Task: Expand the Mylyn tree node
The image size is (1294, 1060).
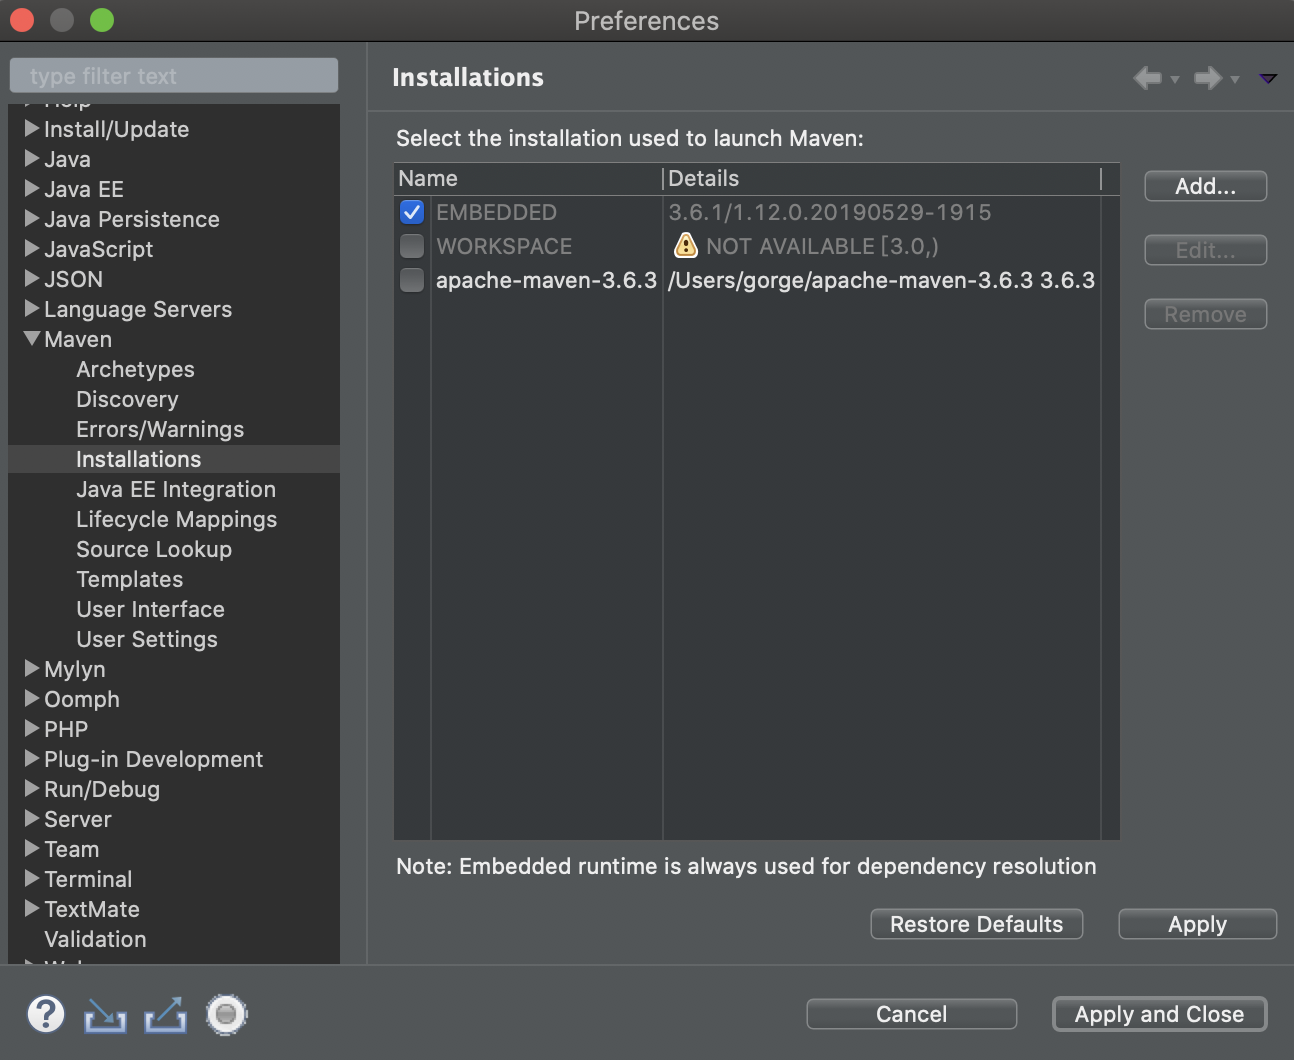Action: (32, 668)
